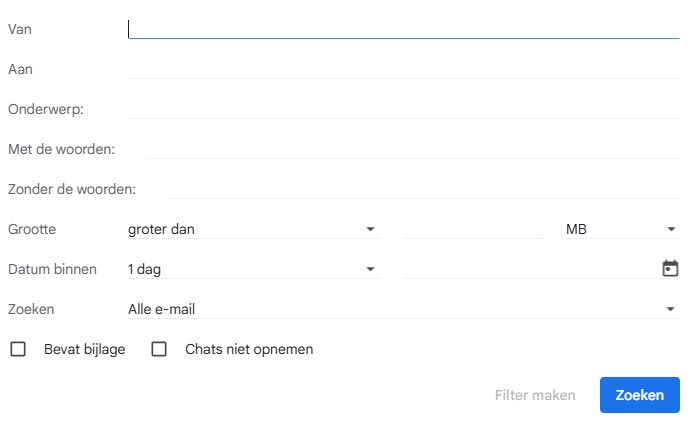Click the arrow beside the MB unit

tap(671, 229)
